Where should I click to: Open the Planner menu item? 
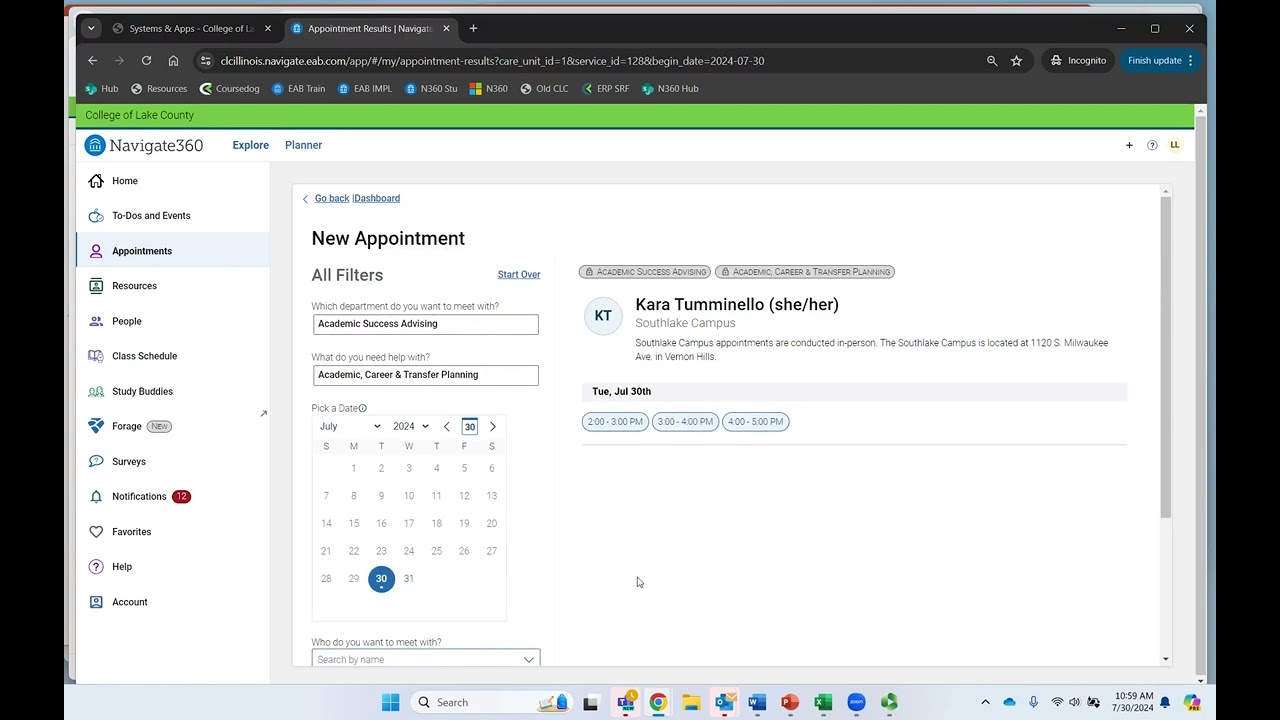[303, 145]
